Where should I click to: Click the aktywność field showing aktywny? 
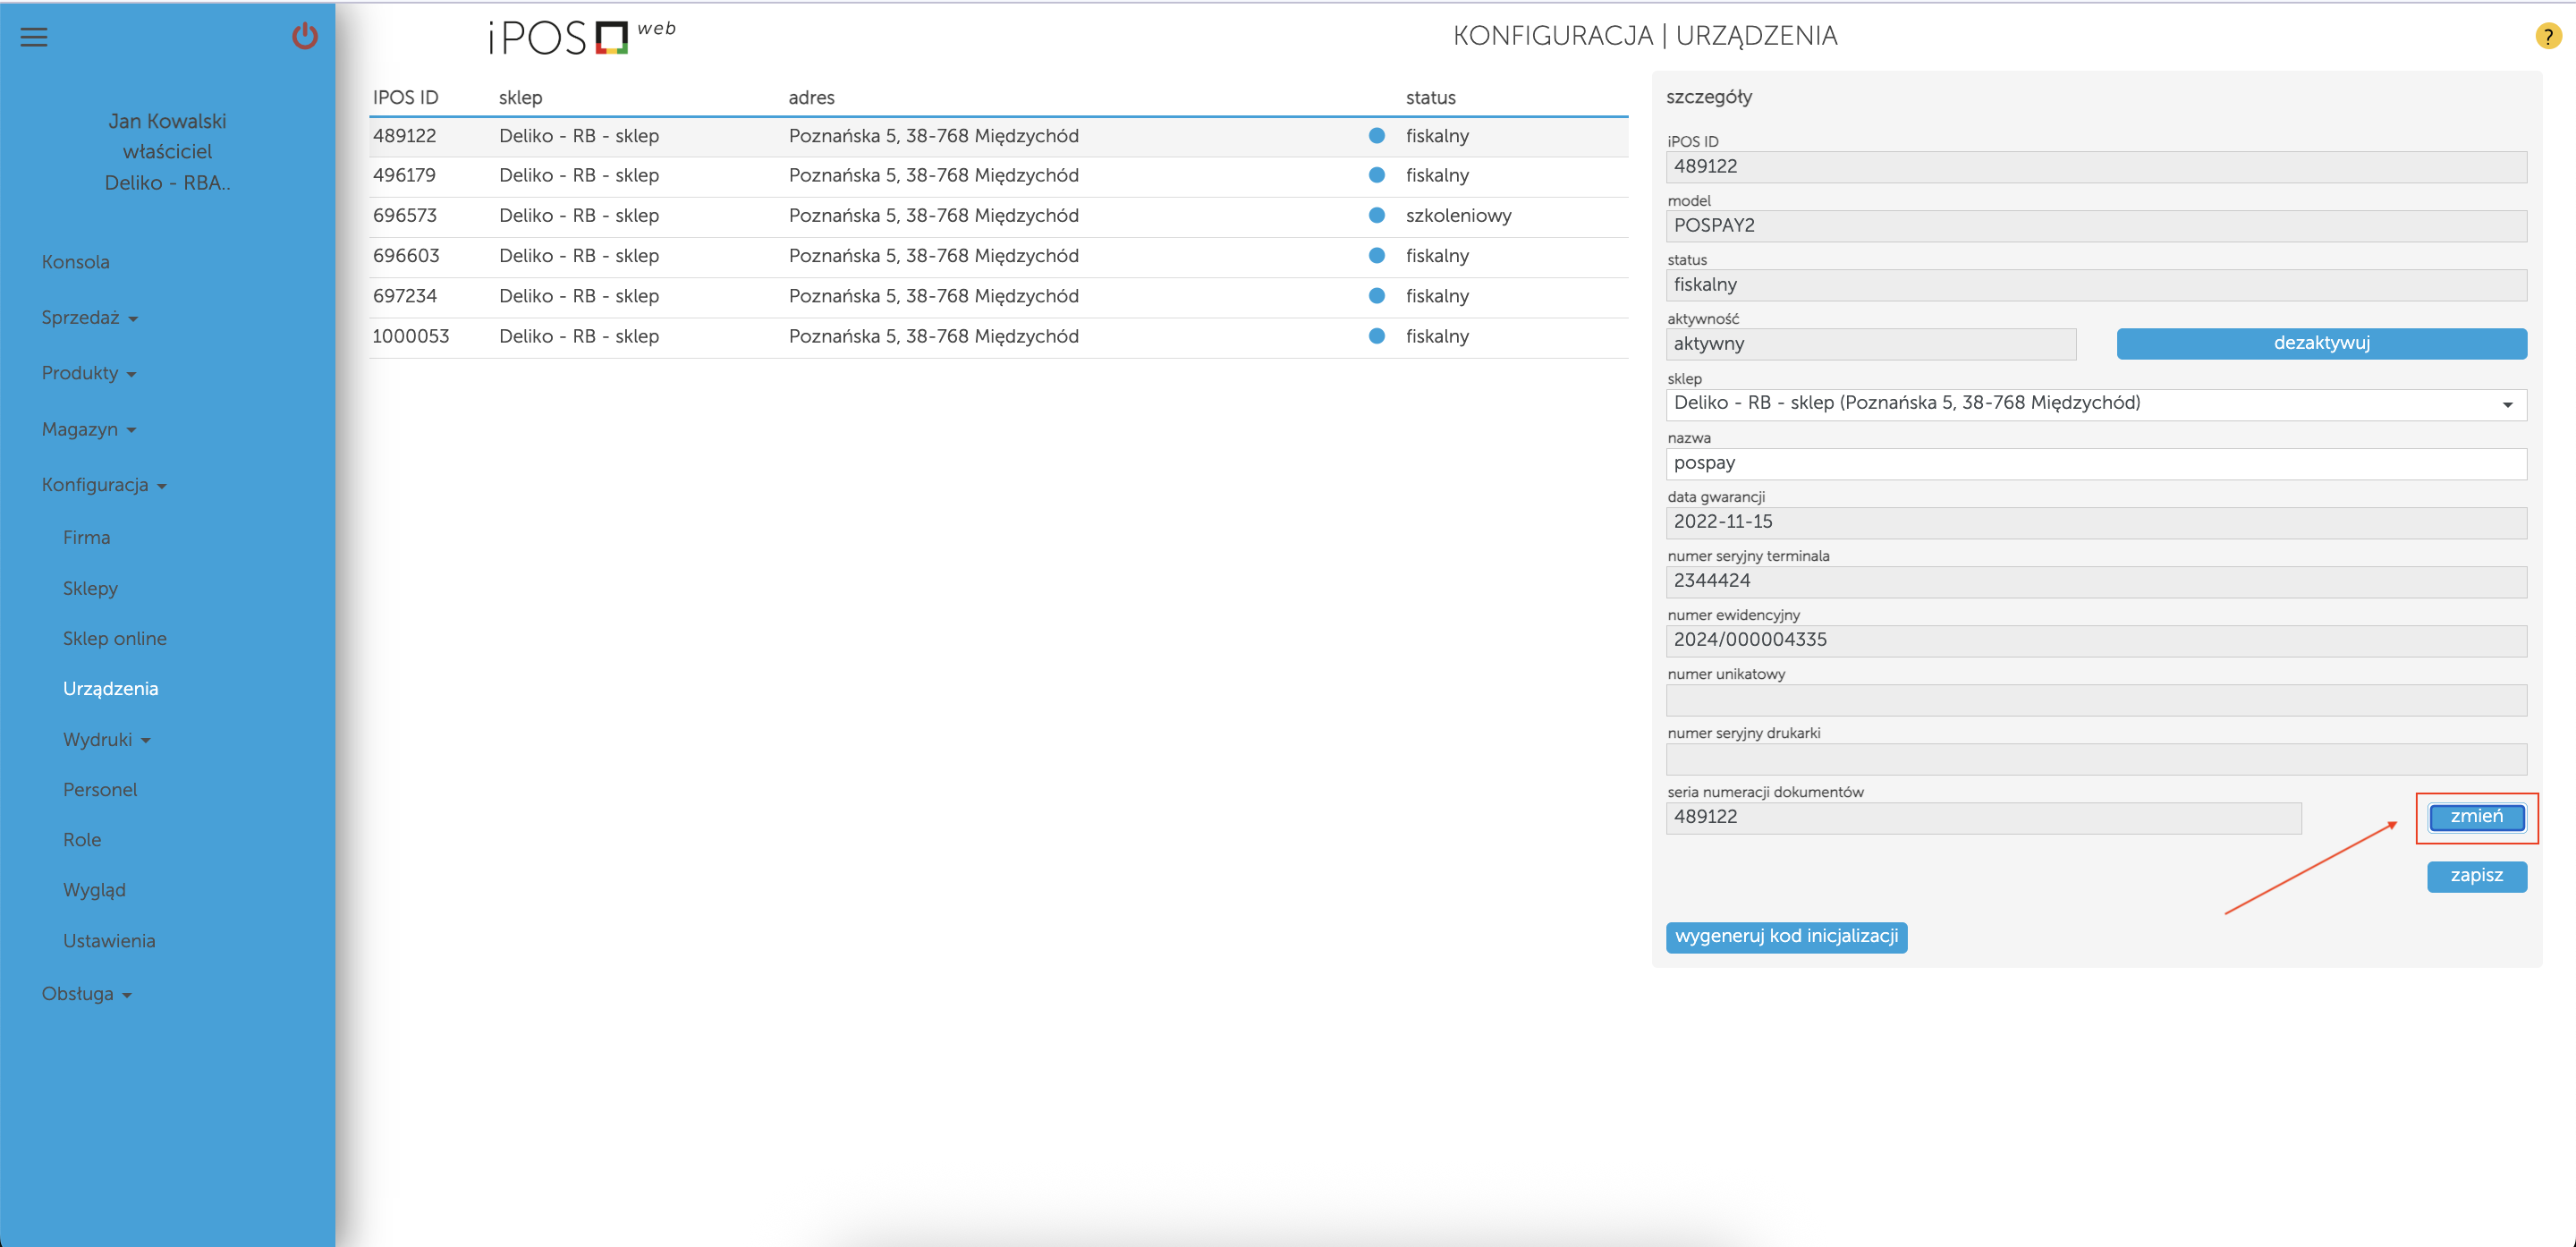coord(1870,344)
